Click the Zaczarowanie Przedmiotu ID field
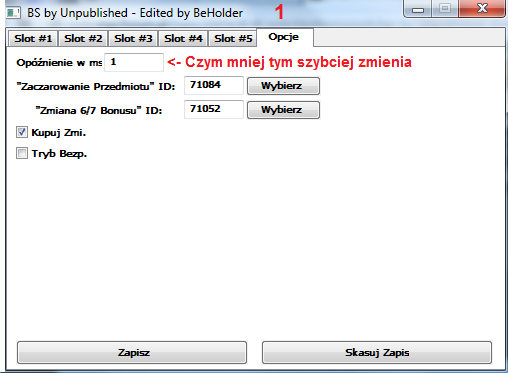Image resolution: width=508 pixels, height=373 pixels. (x=214, y=85)
